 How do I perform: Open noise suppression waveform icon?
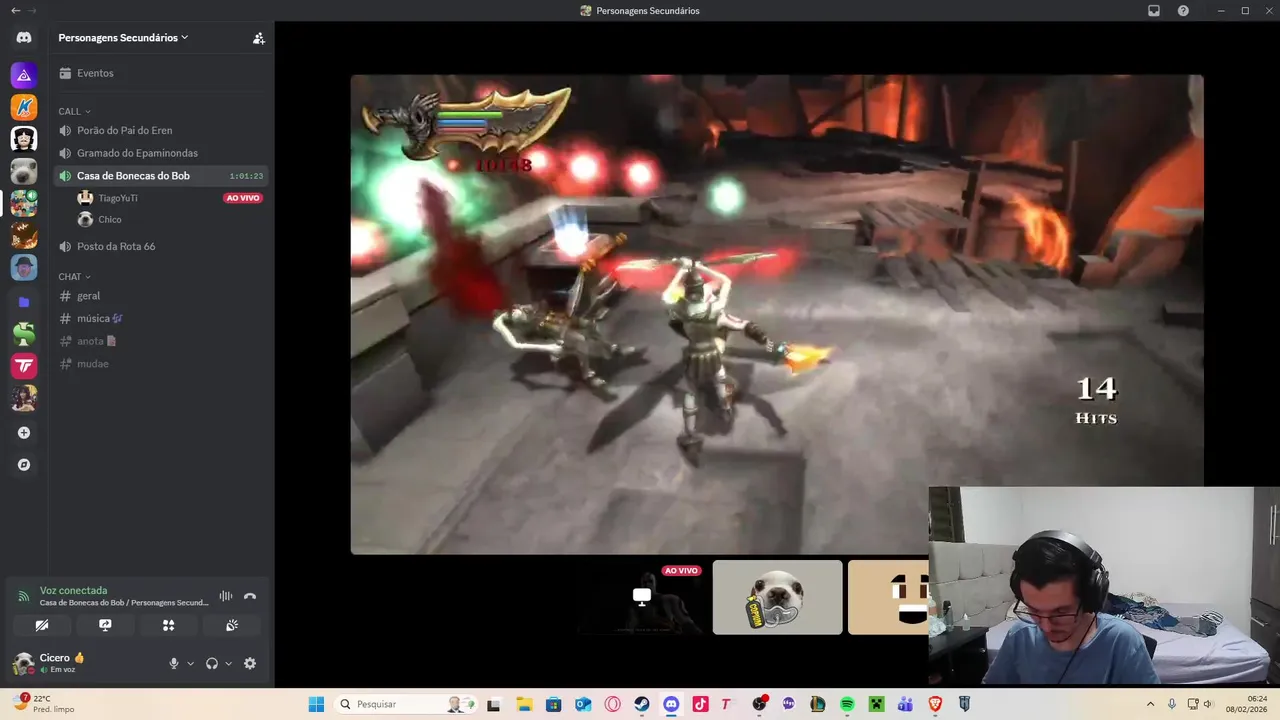[x=226, y=596]
